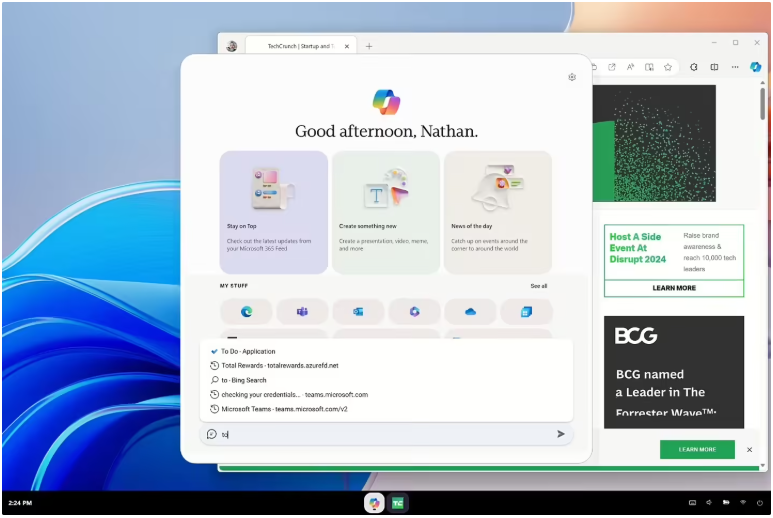
Task: Launch Microsoft Teams from My Stuff
Action: click(302, 311)
